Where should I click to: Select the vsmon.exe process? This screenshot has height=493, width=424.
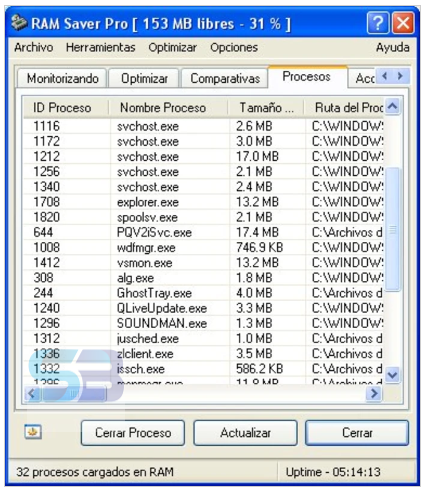tap(203, 263)
